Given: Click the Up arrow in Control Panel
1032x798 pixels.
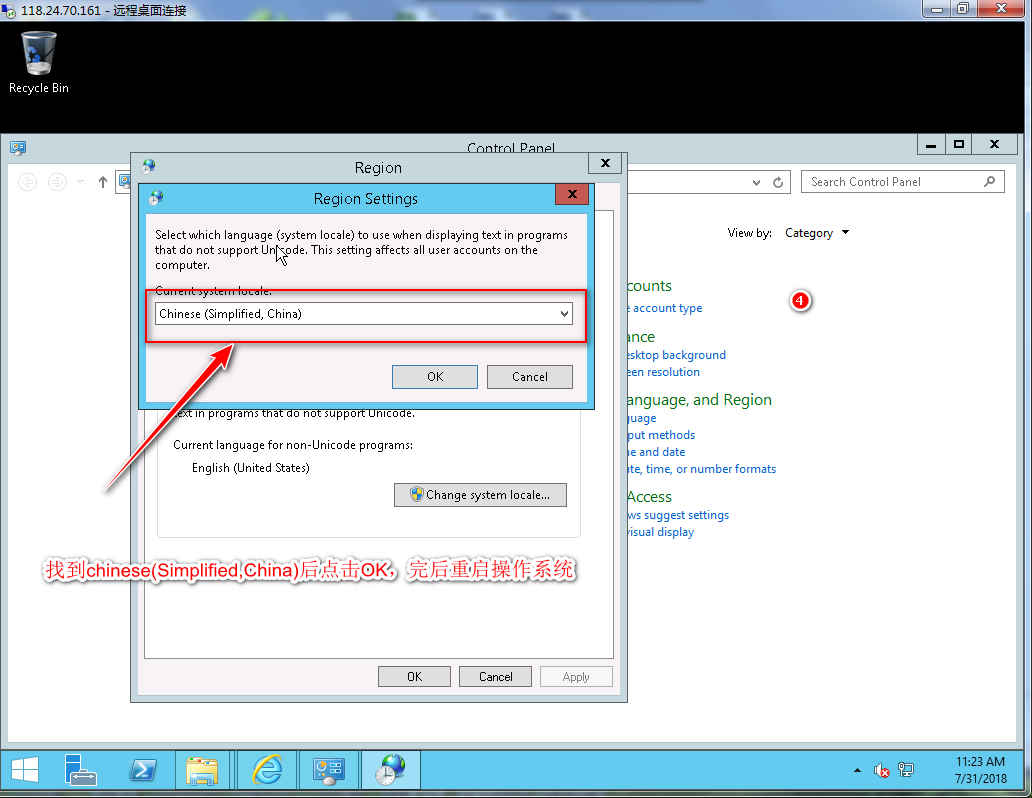Looking at the screenshot, I should click(x=102, y=182).
